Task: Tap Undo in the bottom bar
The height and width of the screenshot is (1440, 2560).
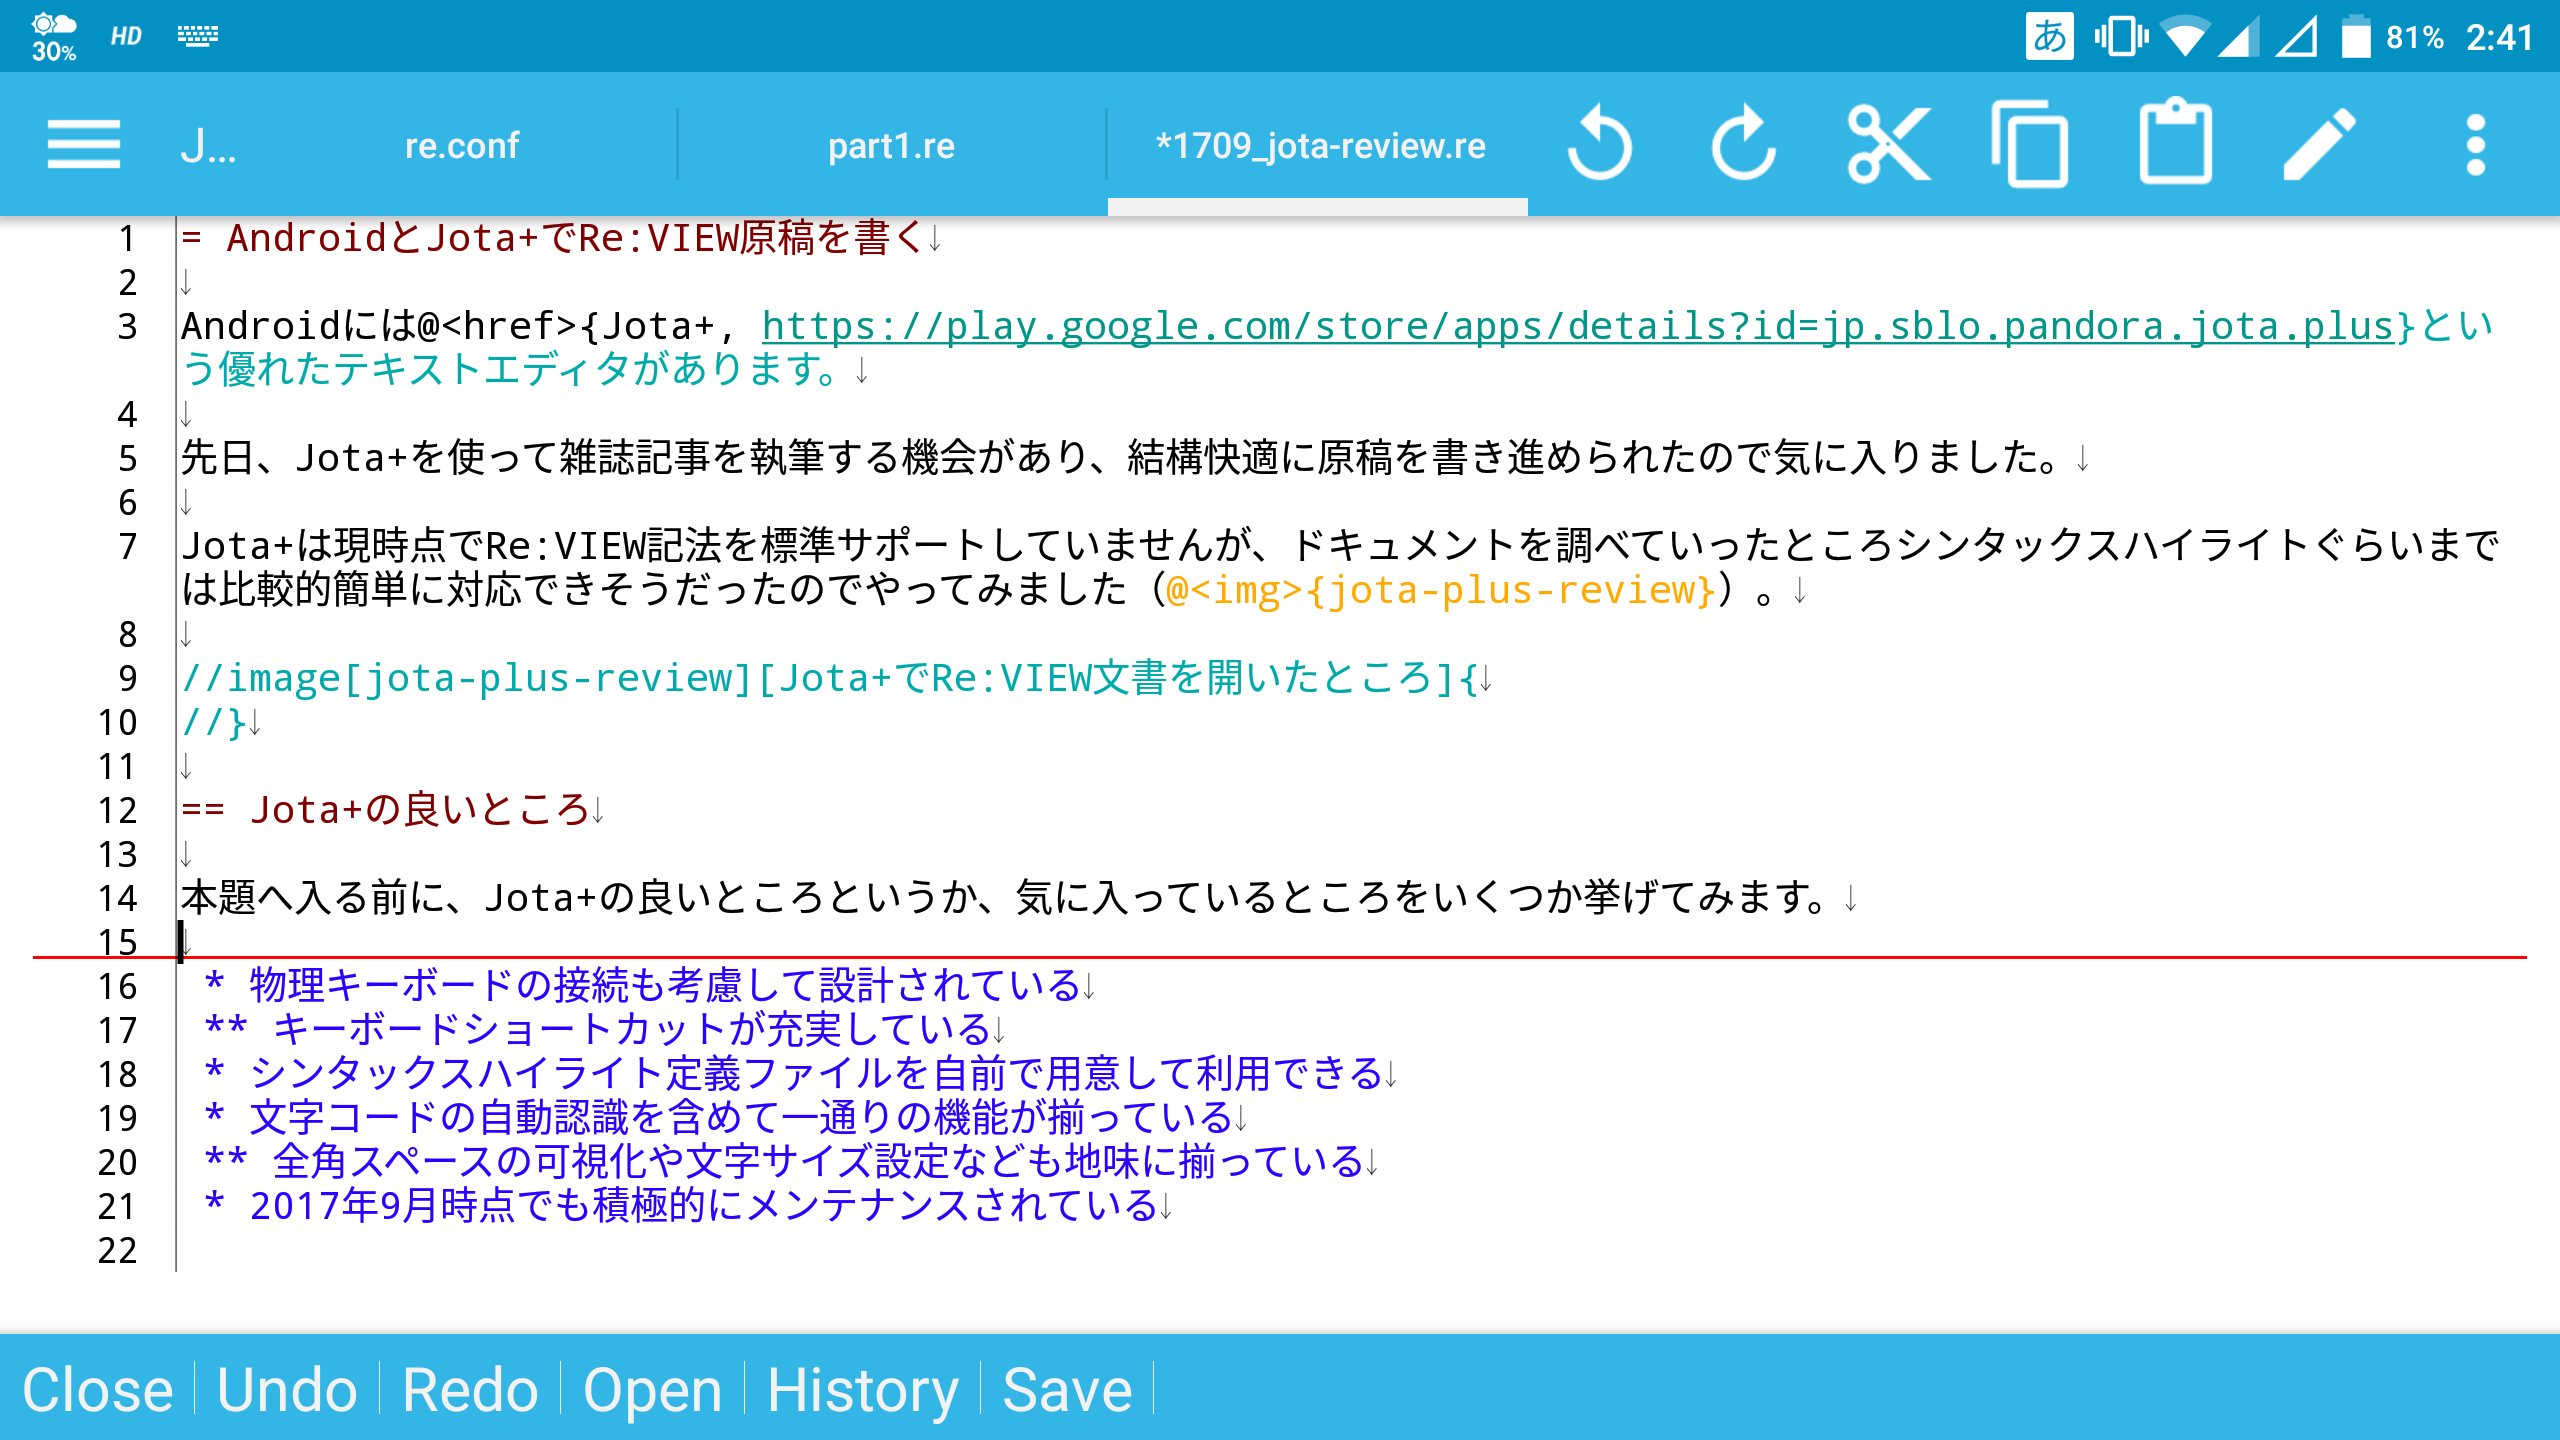Action: click(x=287, y=1389)
